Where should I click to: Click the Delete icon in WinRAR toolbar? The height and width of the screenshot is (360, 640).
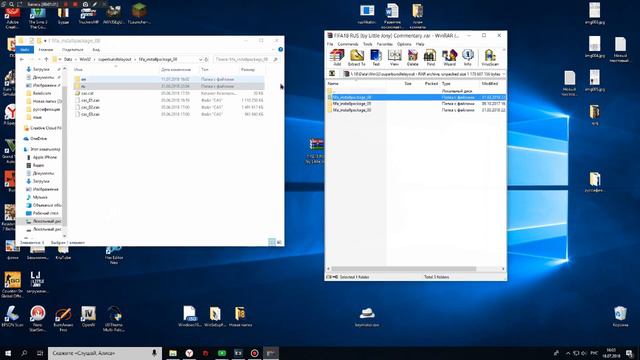pos(413,58)
